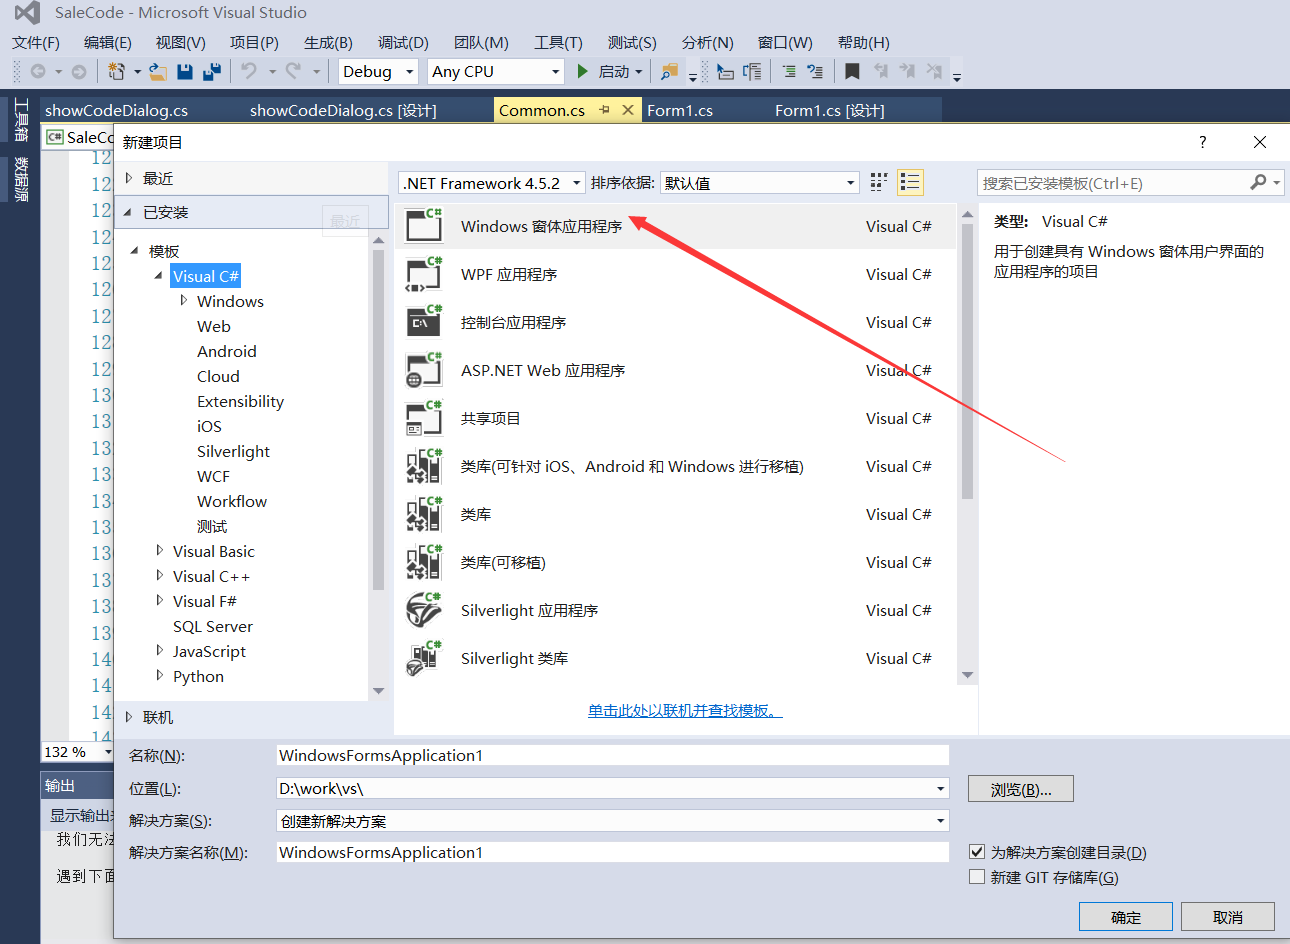Click the 确定 button
Viewport: 1290px width, 944px height.
click(1126, 917)
